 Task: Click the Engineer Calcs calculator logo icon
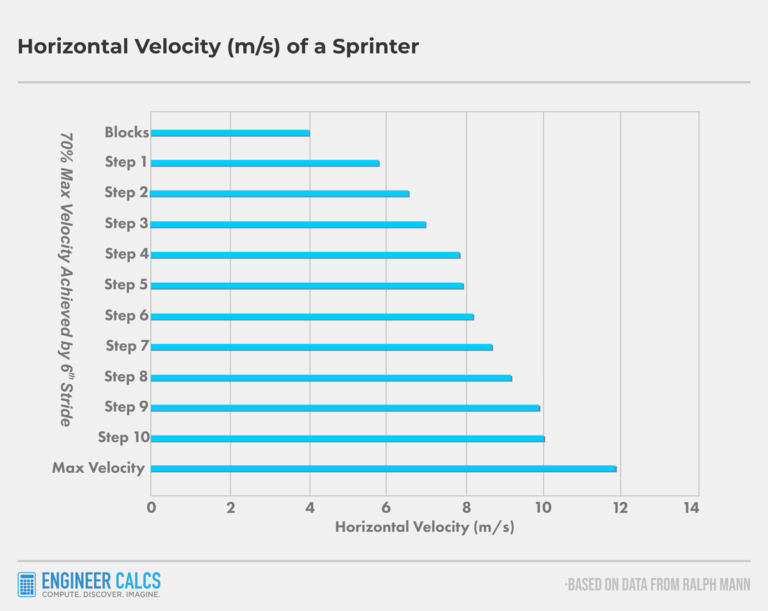pos(27,584)
